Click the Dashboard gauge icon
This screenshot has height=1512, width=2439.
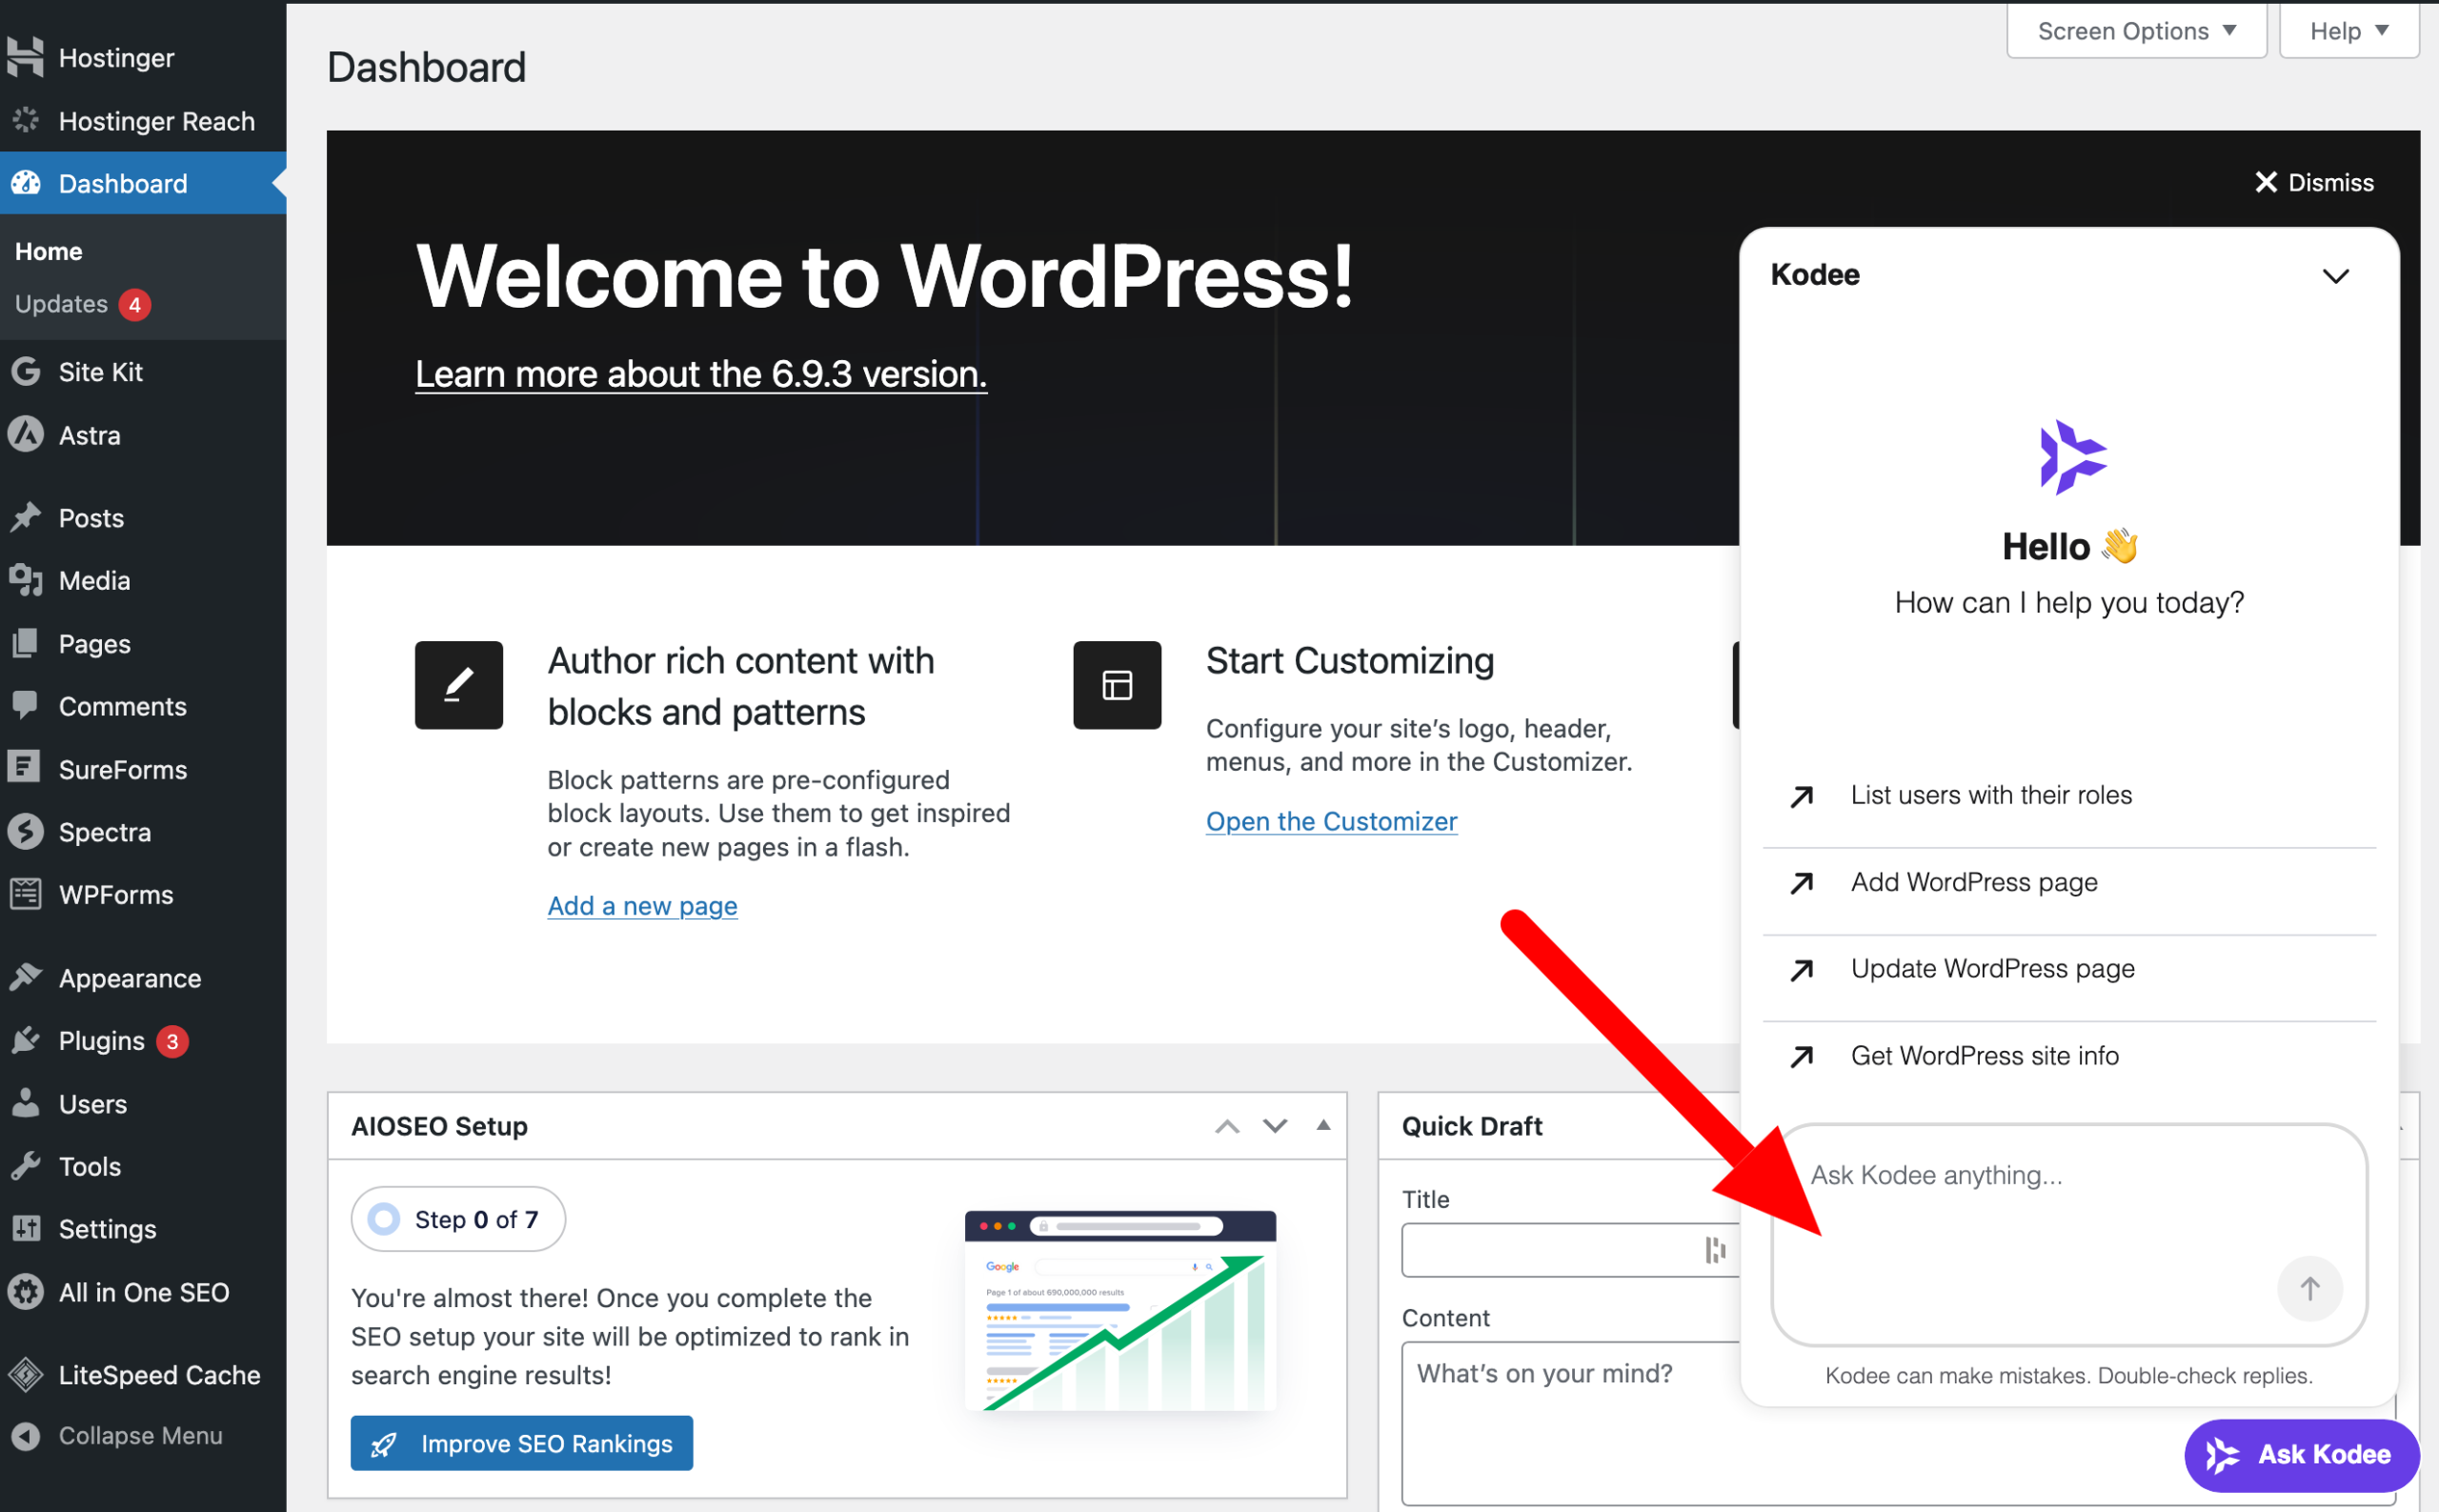[26, 183]
